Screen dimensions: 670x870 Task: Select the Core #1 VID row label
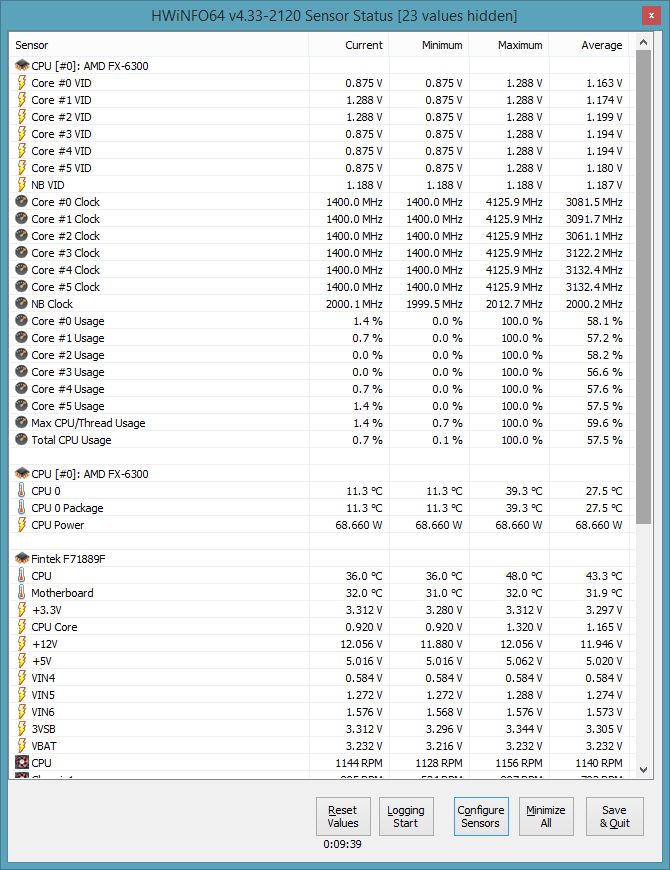pos(61,100)
